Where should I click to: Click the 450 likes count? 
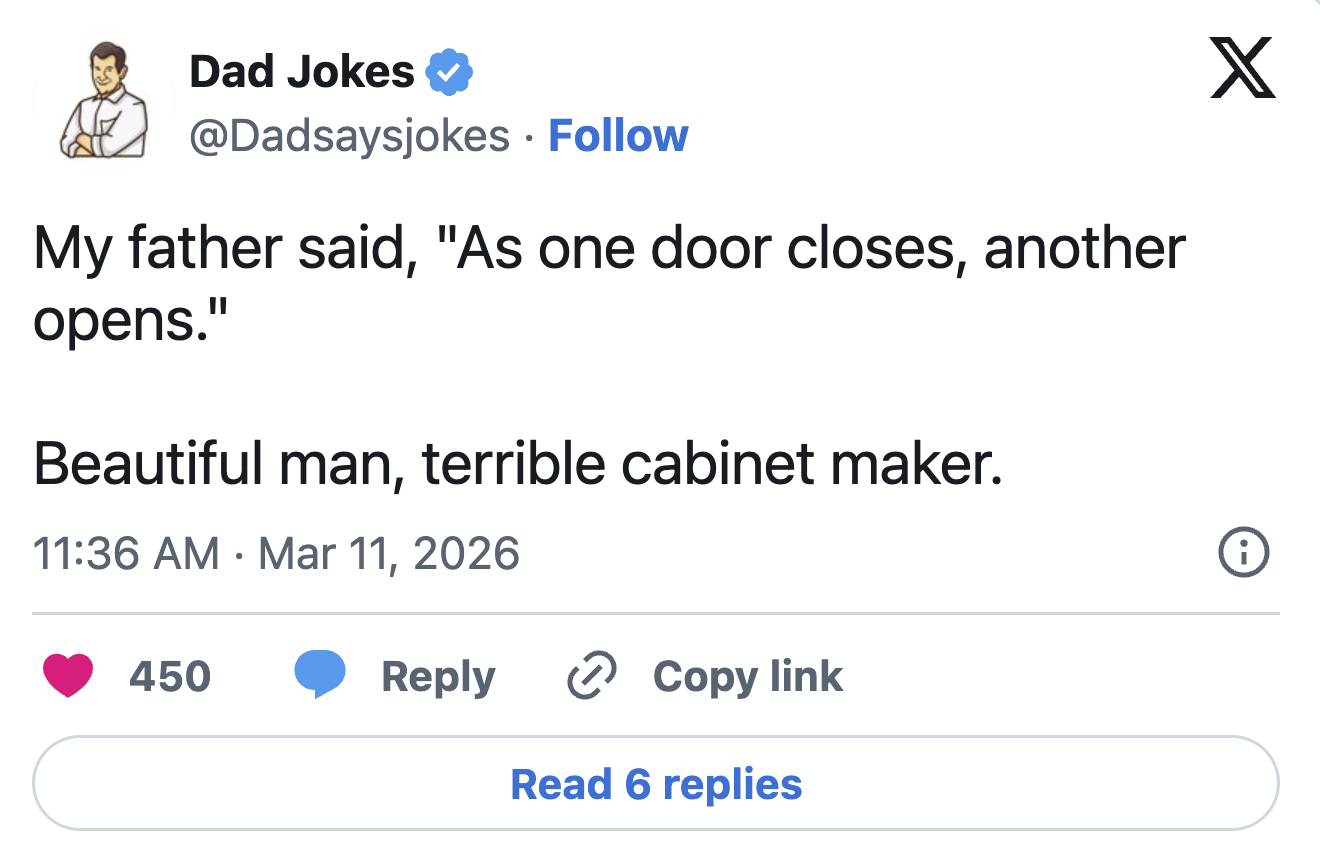(170, 676)
